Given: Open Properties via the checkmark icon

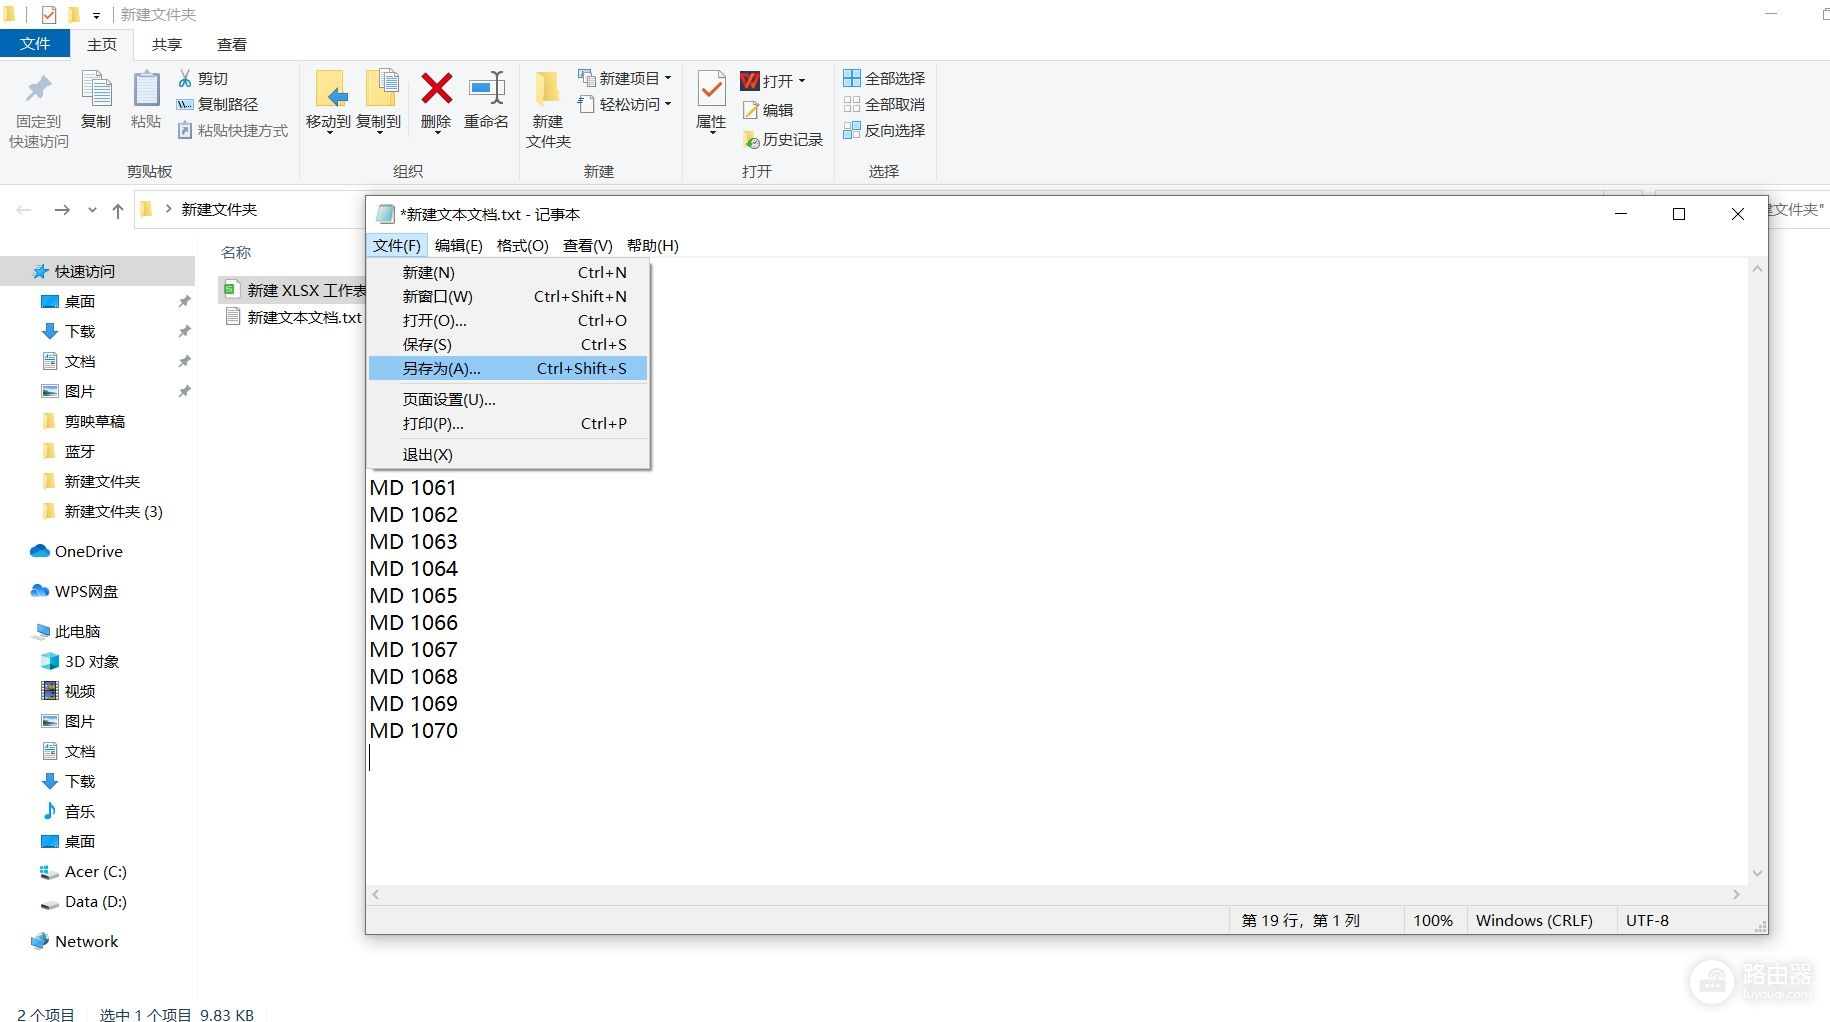Looking at the screenshot, I should pyautogui.click(x=711, y=90).
